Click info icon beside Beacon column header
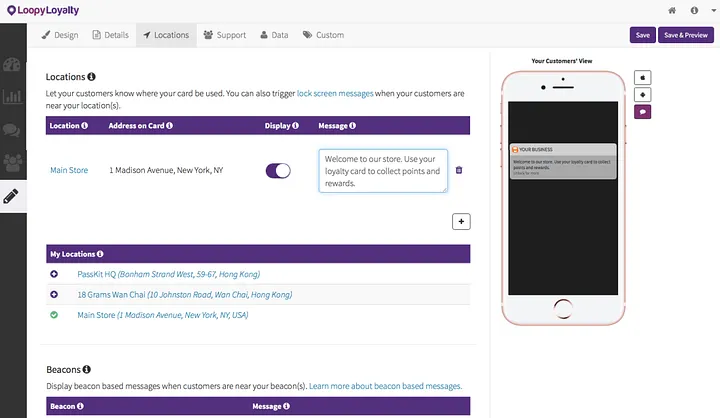Screen dimensions: 720x418 pos(80,406)
